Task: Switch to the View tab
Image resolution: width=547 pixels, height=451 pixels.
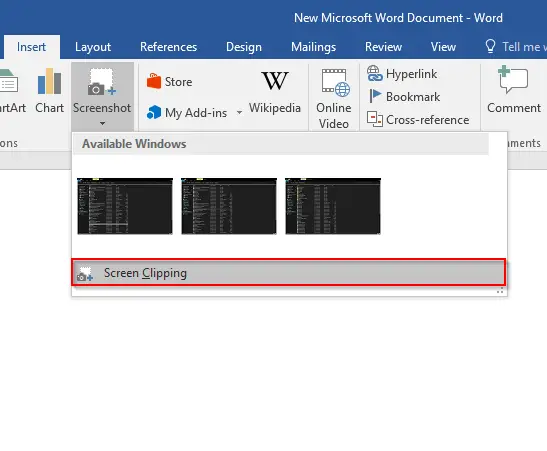Action: tap(443, 47)
